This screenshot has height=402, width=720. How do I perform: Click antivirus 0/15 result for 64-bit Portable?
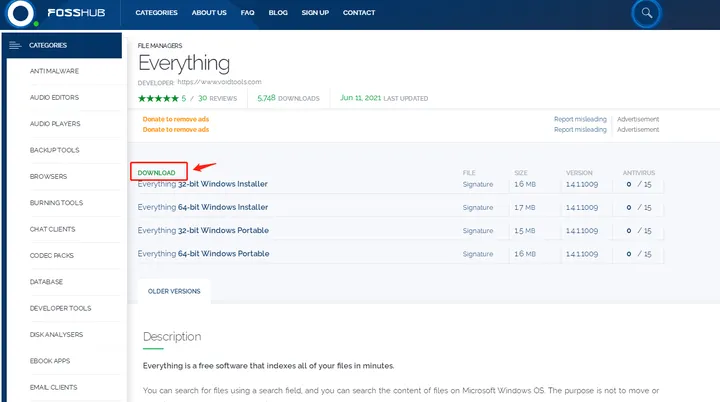639,254
